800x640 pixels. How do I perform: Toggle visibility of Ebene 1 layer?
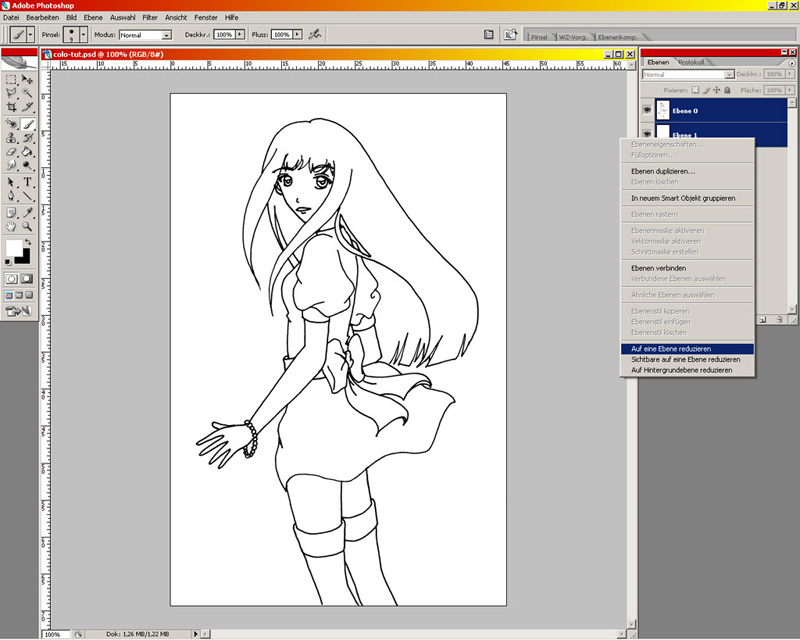click(x=647, y=133)
